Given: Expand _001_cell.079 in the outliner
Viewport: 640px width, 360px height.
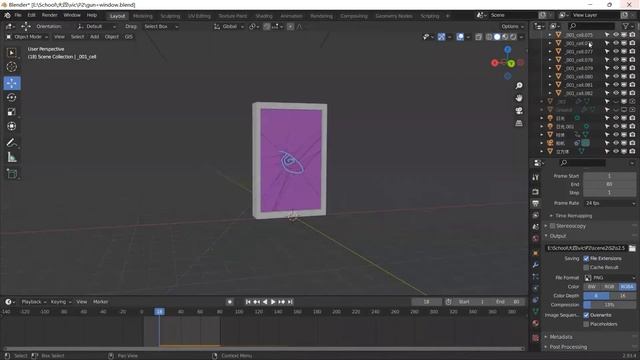Looking at the screenshot, I should coord(550,68).
